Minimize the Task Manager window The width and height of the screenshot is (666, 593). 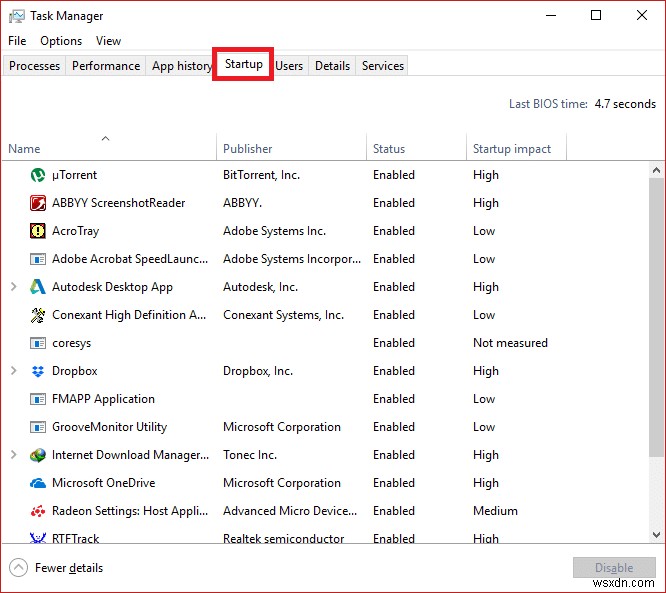(x=551, y=16)
